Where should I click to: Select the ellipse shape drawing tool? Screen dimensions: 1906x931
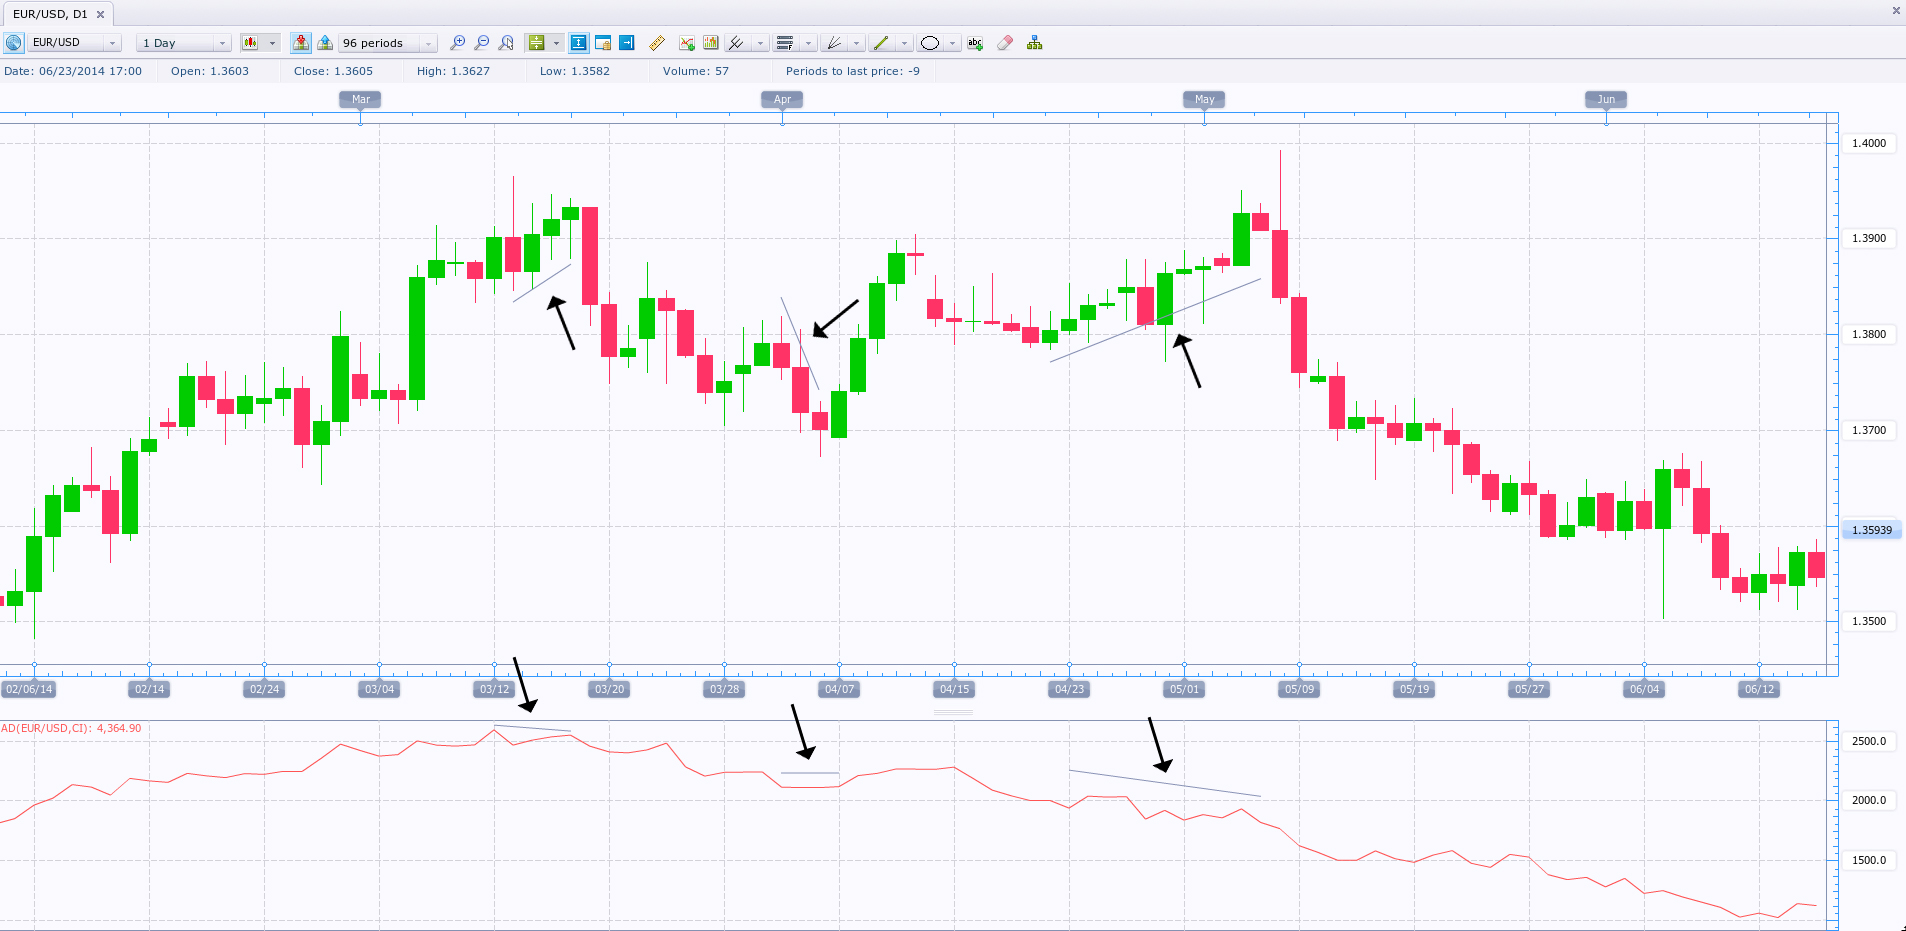pos(930,43)
